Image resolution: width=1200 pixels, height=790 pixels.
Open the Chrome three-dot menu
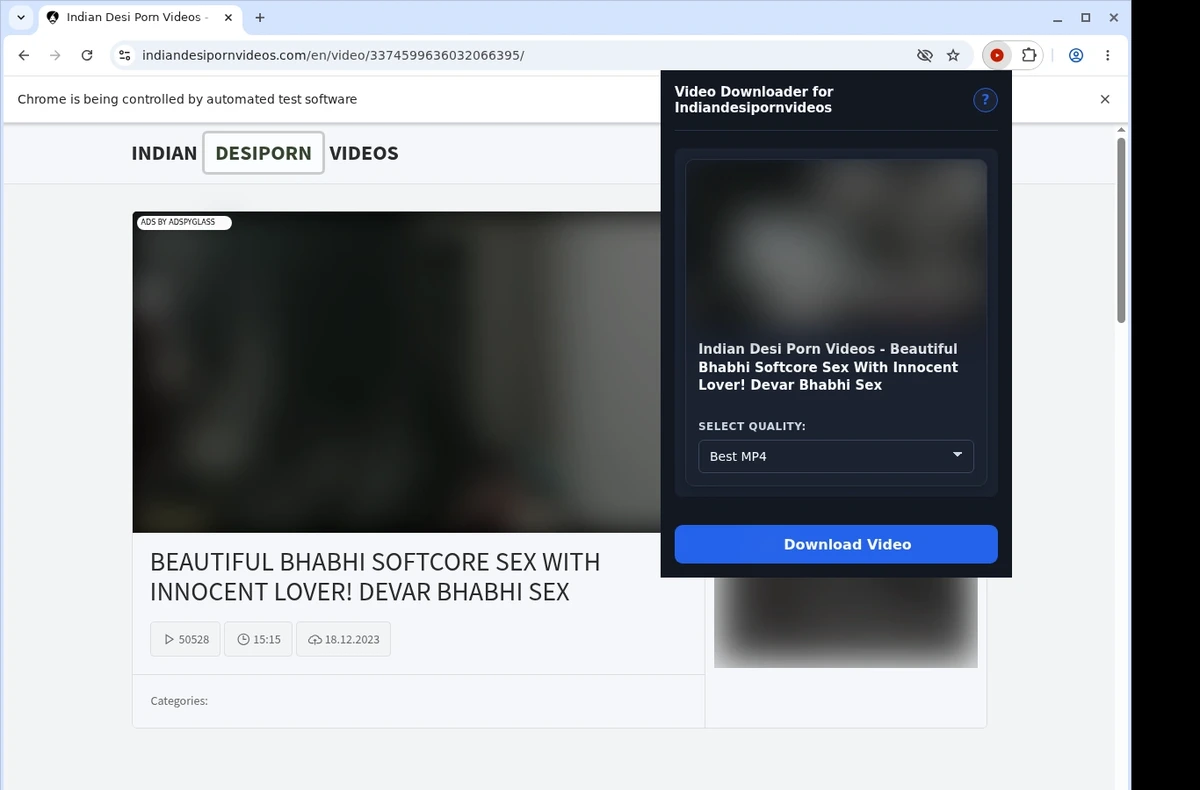click(1108, 56)
